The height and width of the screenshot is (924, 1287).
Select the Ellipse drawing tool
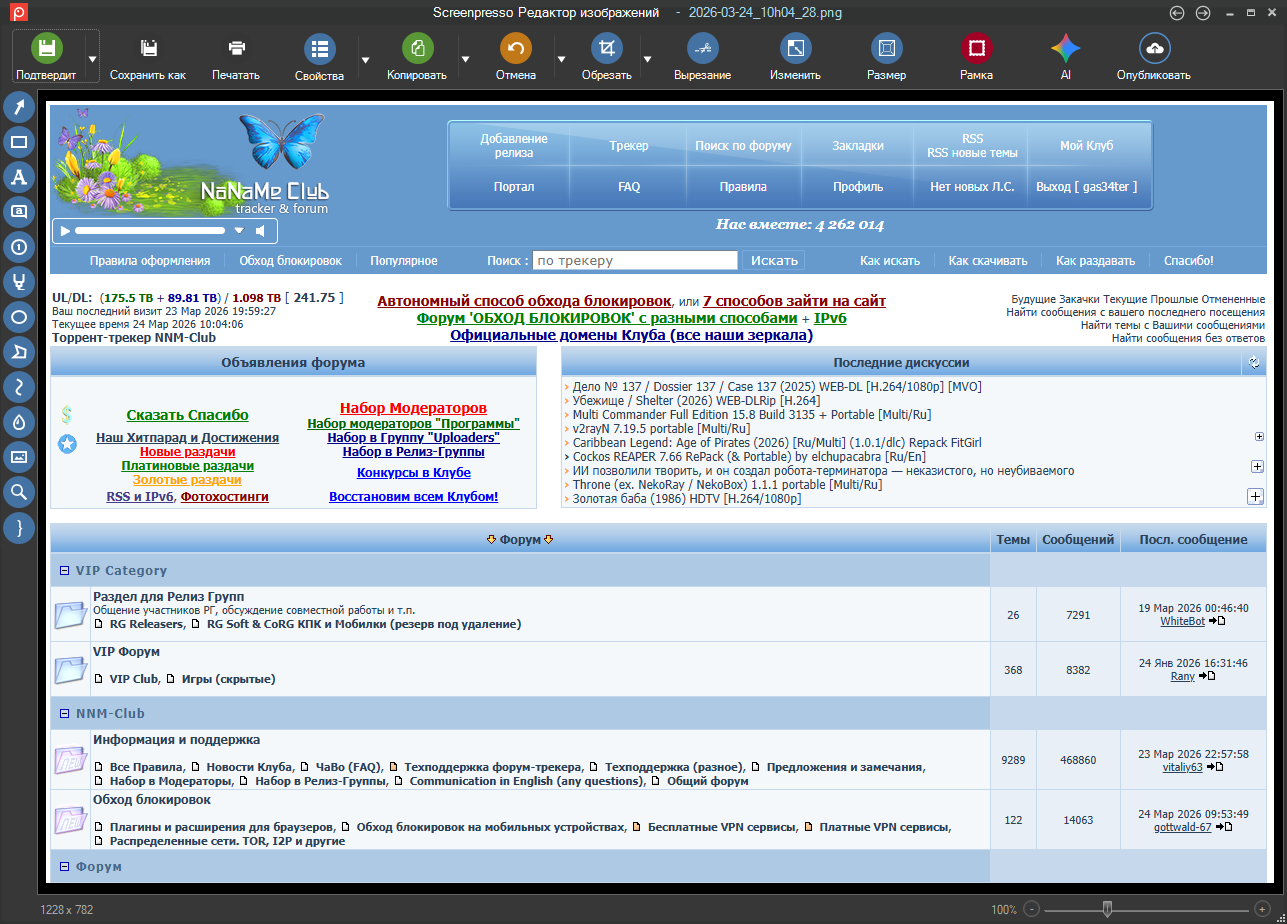[x=19, y=317]
